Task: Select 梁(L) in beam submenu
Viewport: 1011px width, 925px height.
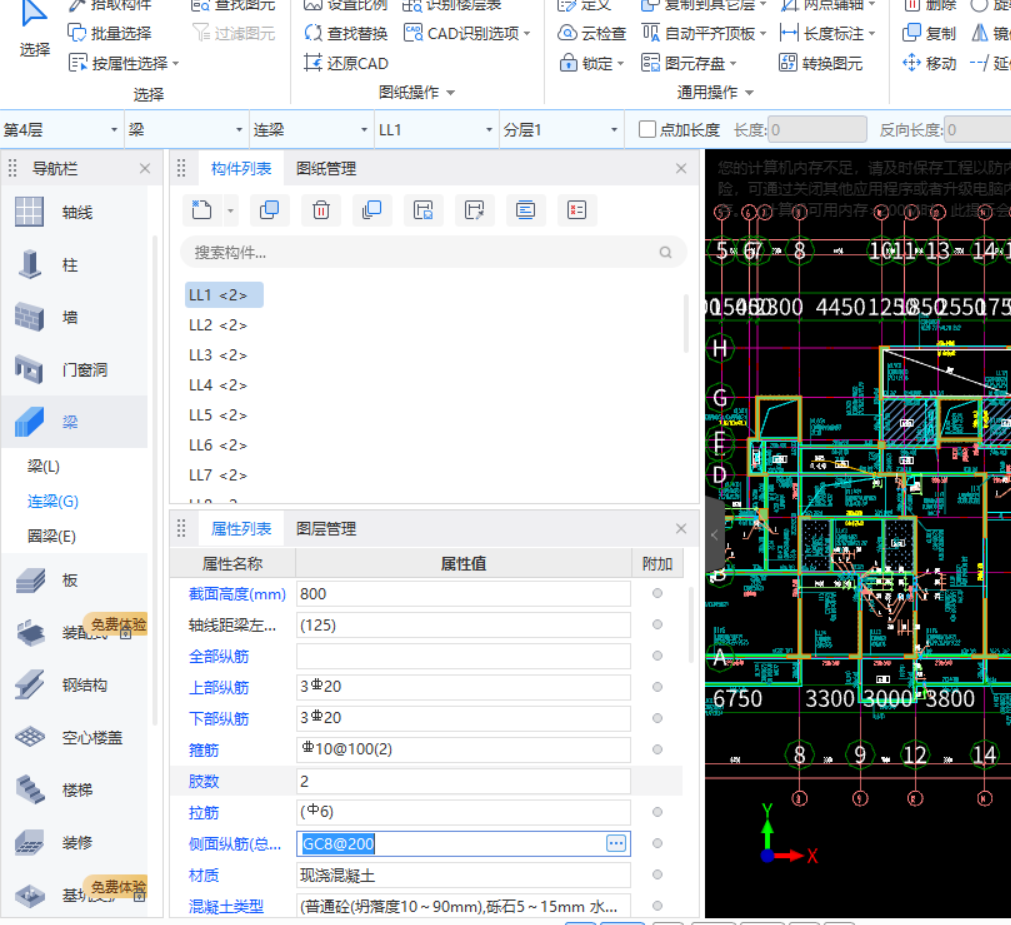Action: (44, 466)
